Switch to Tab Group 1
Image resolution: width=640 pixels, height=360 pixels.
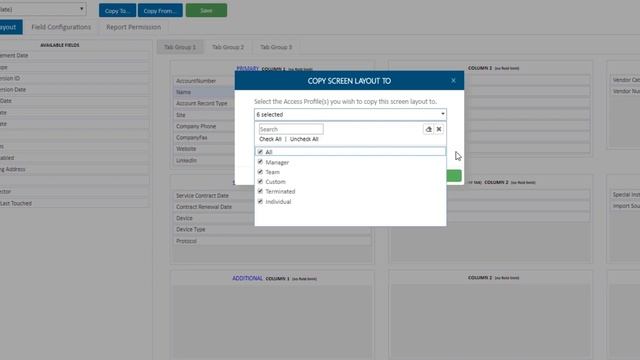180,47
